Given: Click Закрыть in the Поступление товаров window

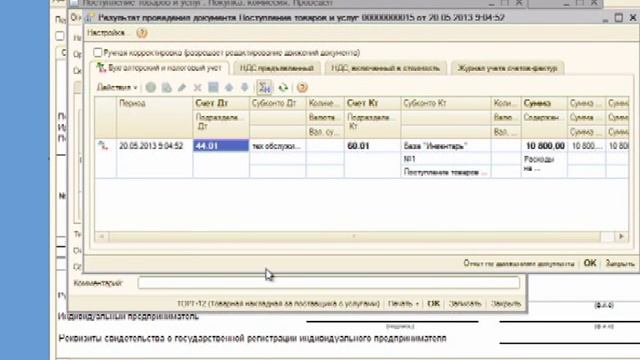Looking at the screenshot, I should 506,304.
